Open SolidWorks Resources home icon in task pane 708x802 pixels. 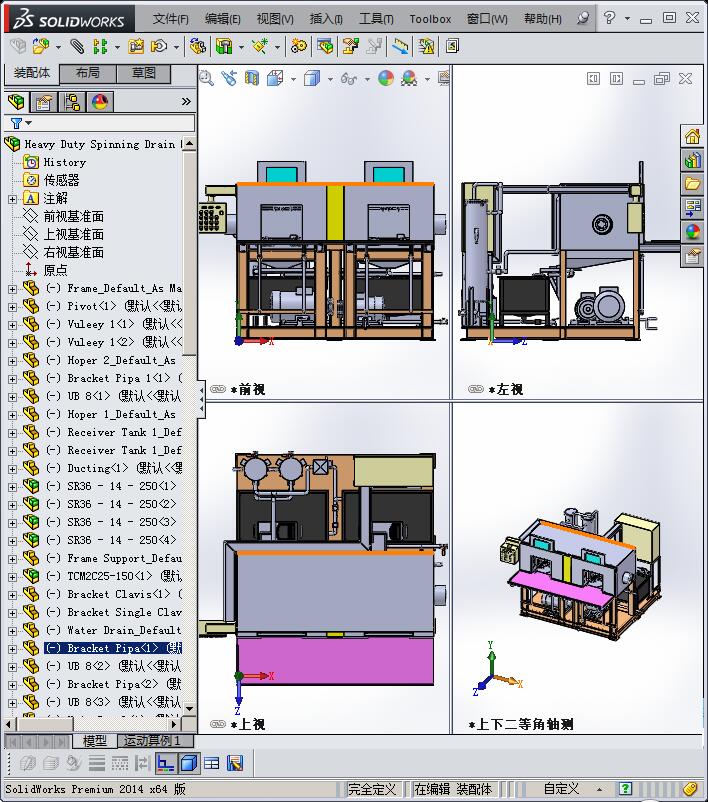pos(692,137)
